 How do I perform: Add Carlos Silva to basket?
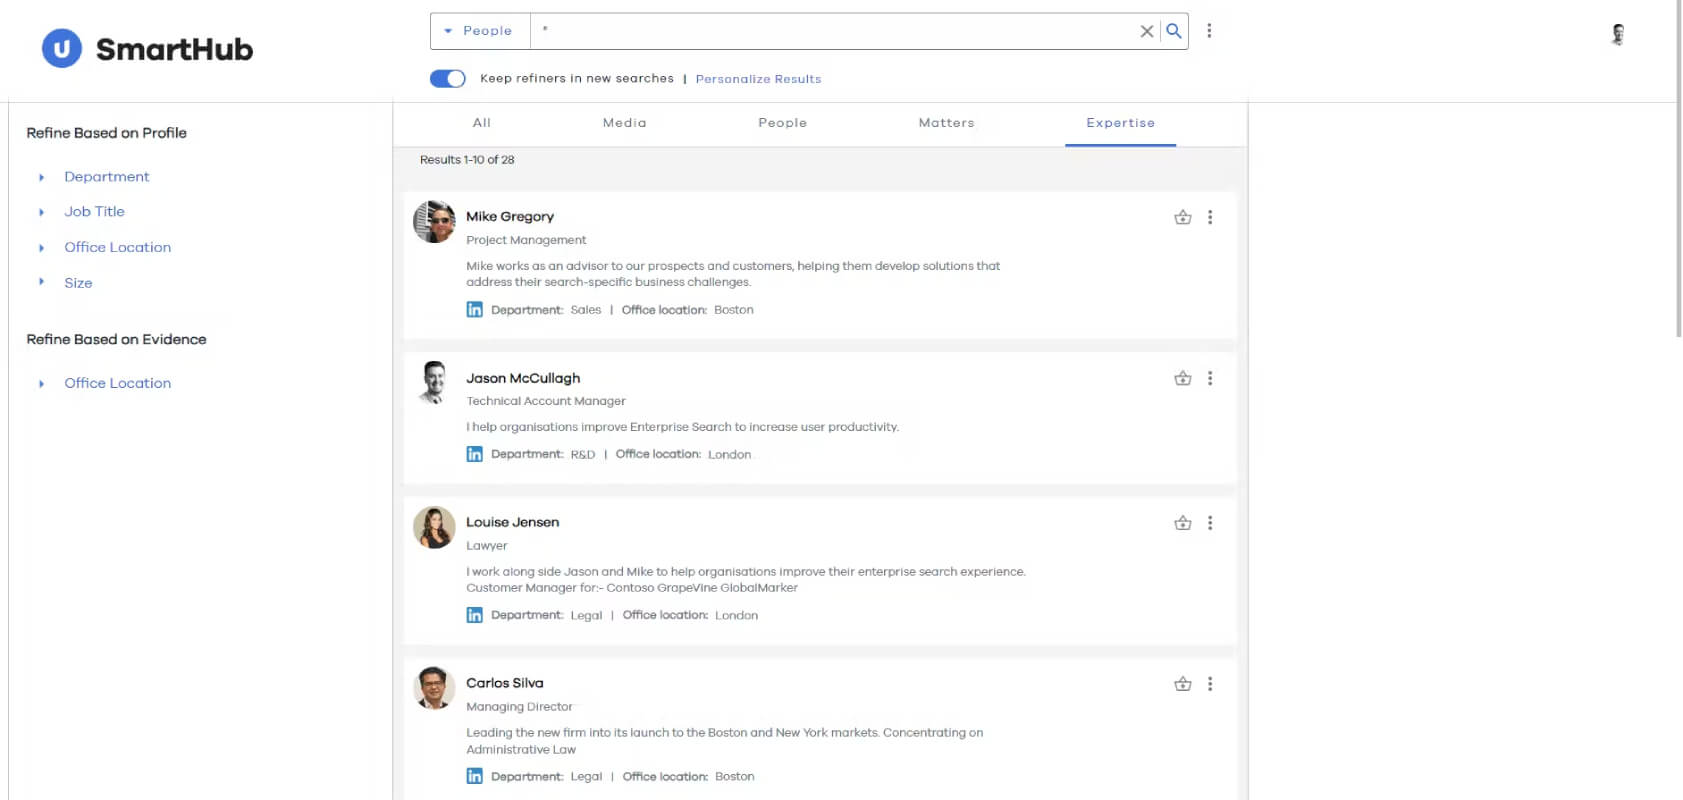click(x=1182, y=684)
